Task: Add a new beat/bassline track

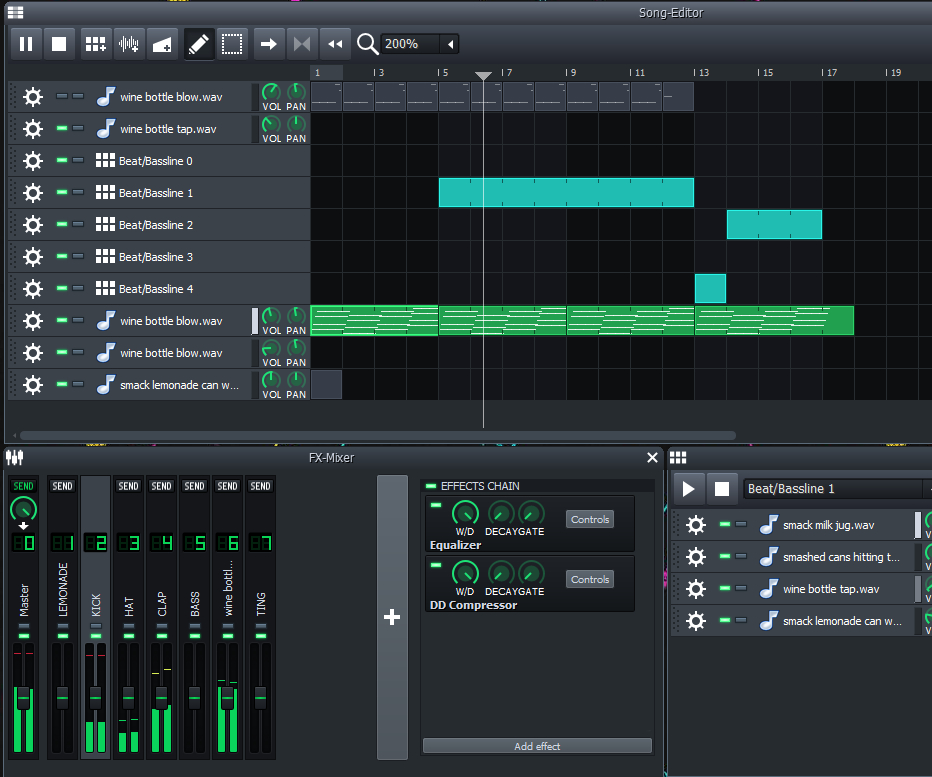Action: (x=96, y=44)
